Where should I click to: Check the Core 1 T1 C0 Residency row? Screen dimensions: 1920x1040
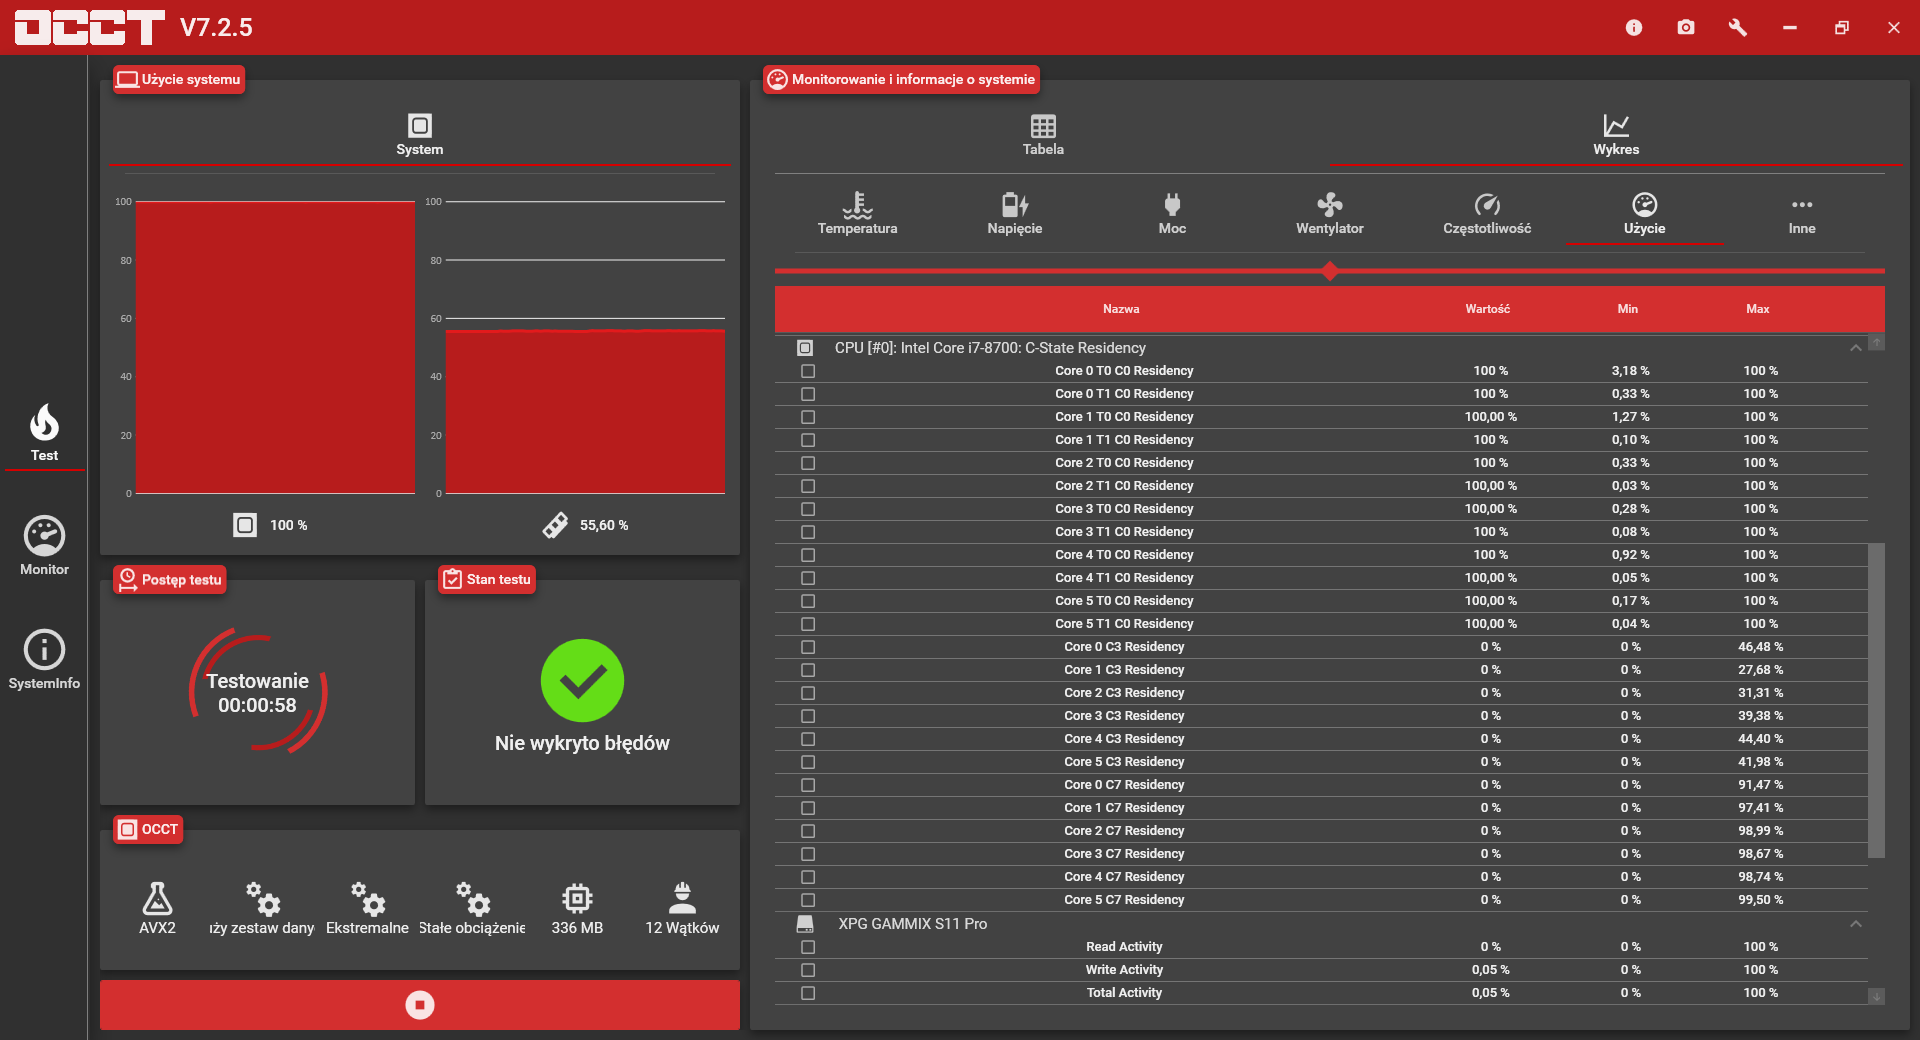coord(808,440)
